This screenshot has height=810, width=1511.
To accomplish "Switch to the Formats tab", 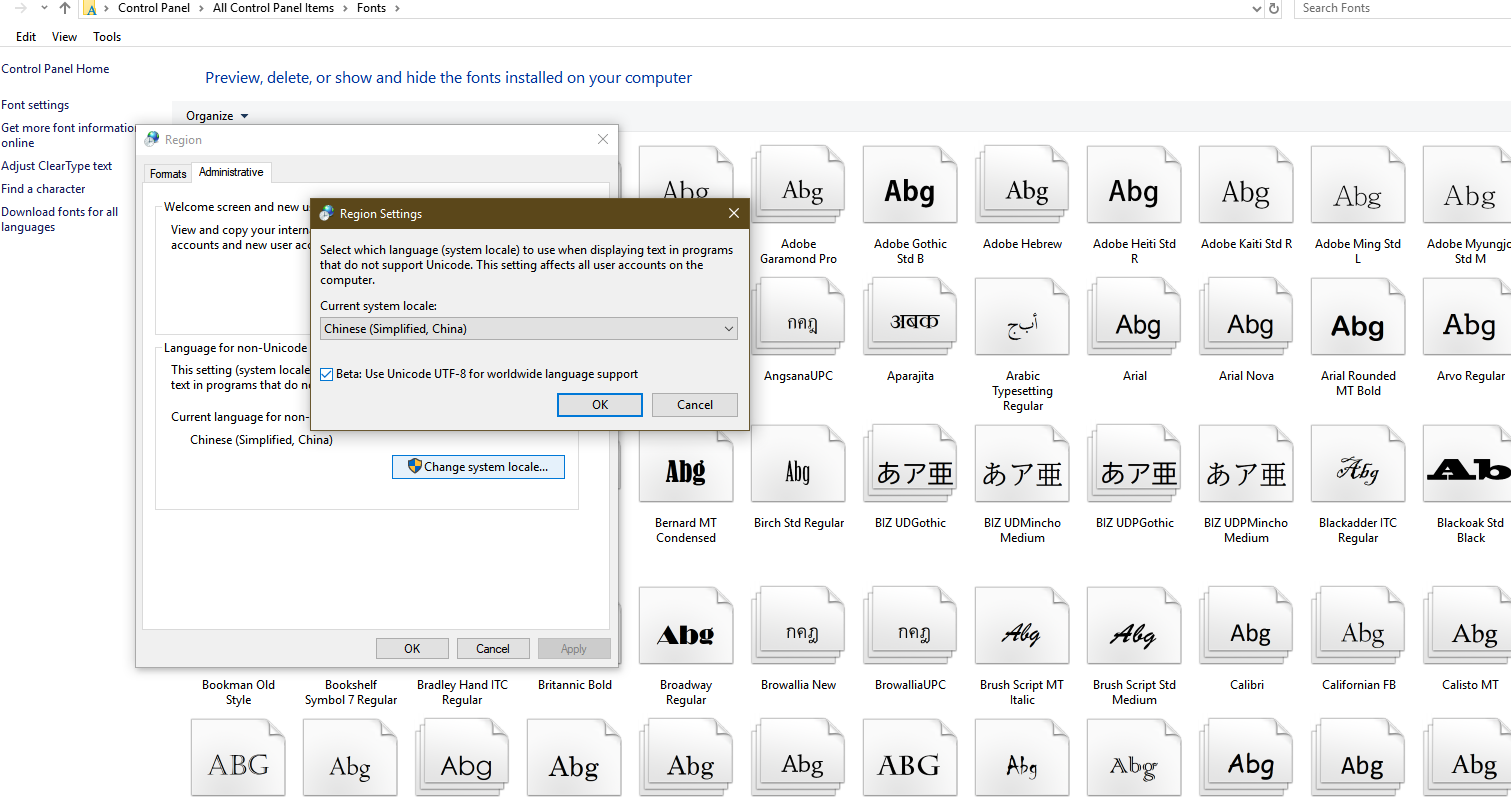I will point(168,174).
